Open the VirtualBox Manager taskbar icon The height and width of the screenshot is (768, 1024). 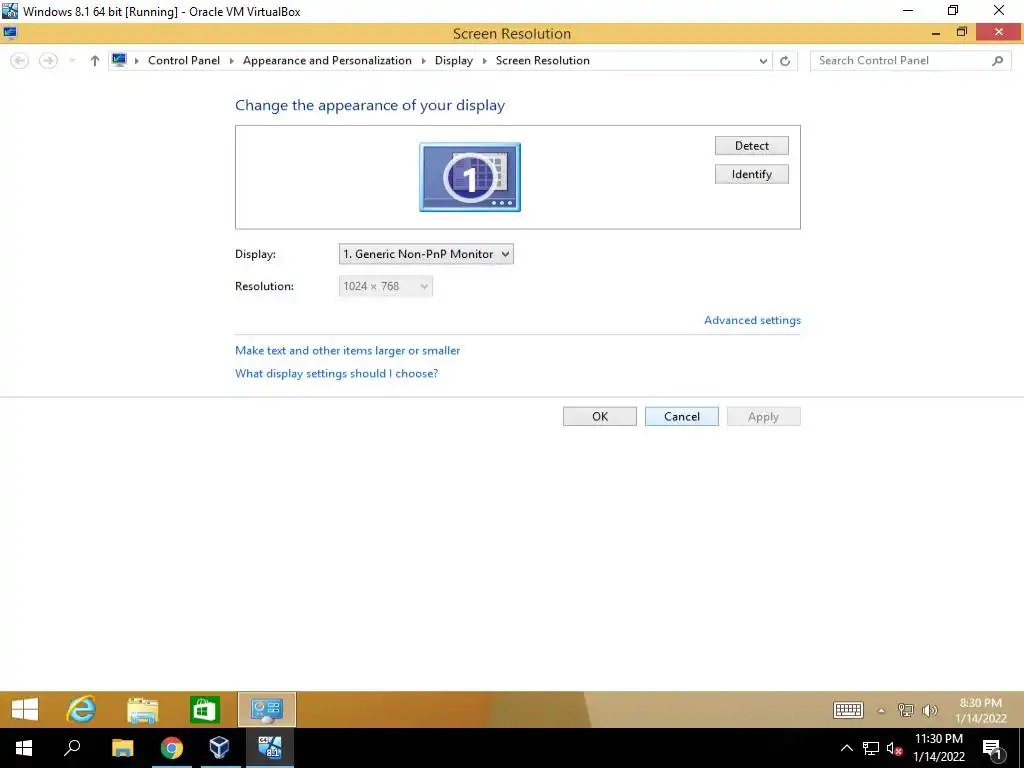tap(219, 748)
